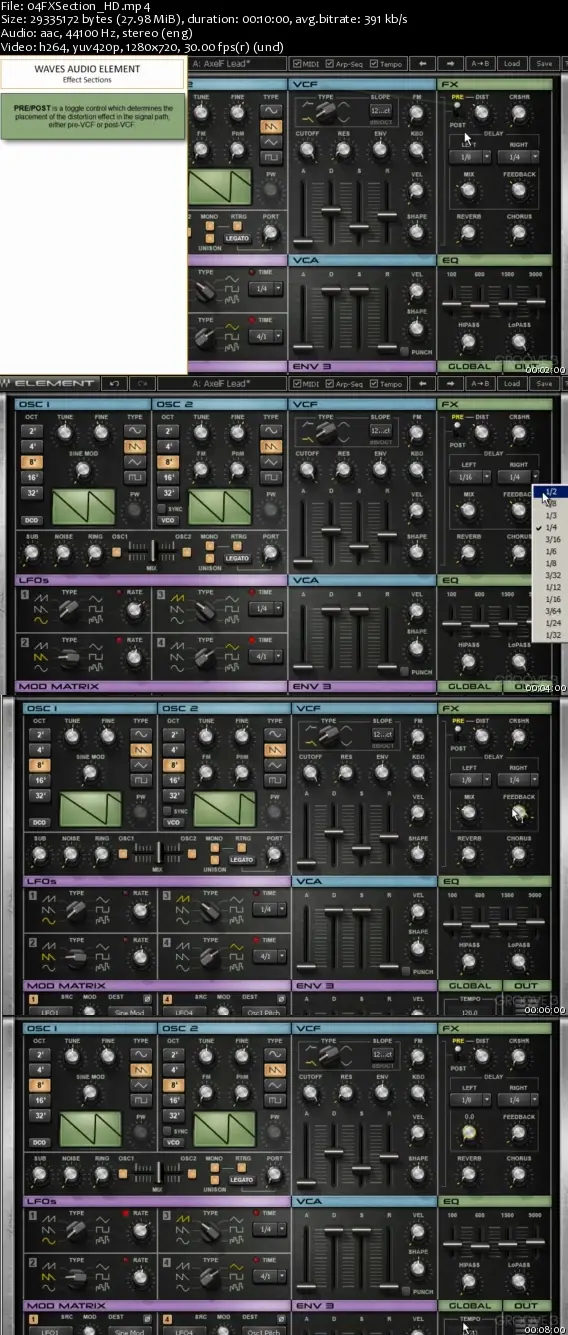Toggle the MONO switch in 00:06:00 frame
Screen dimensions: 568x1335
pos(214,848)
